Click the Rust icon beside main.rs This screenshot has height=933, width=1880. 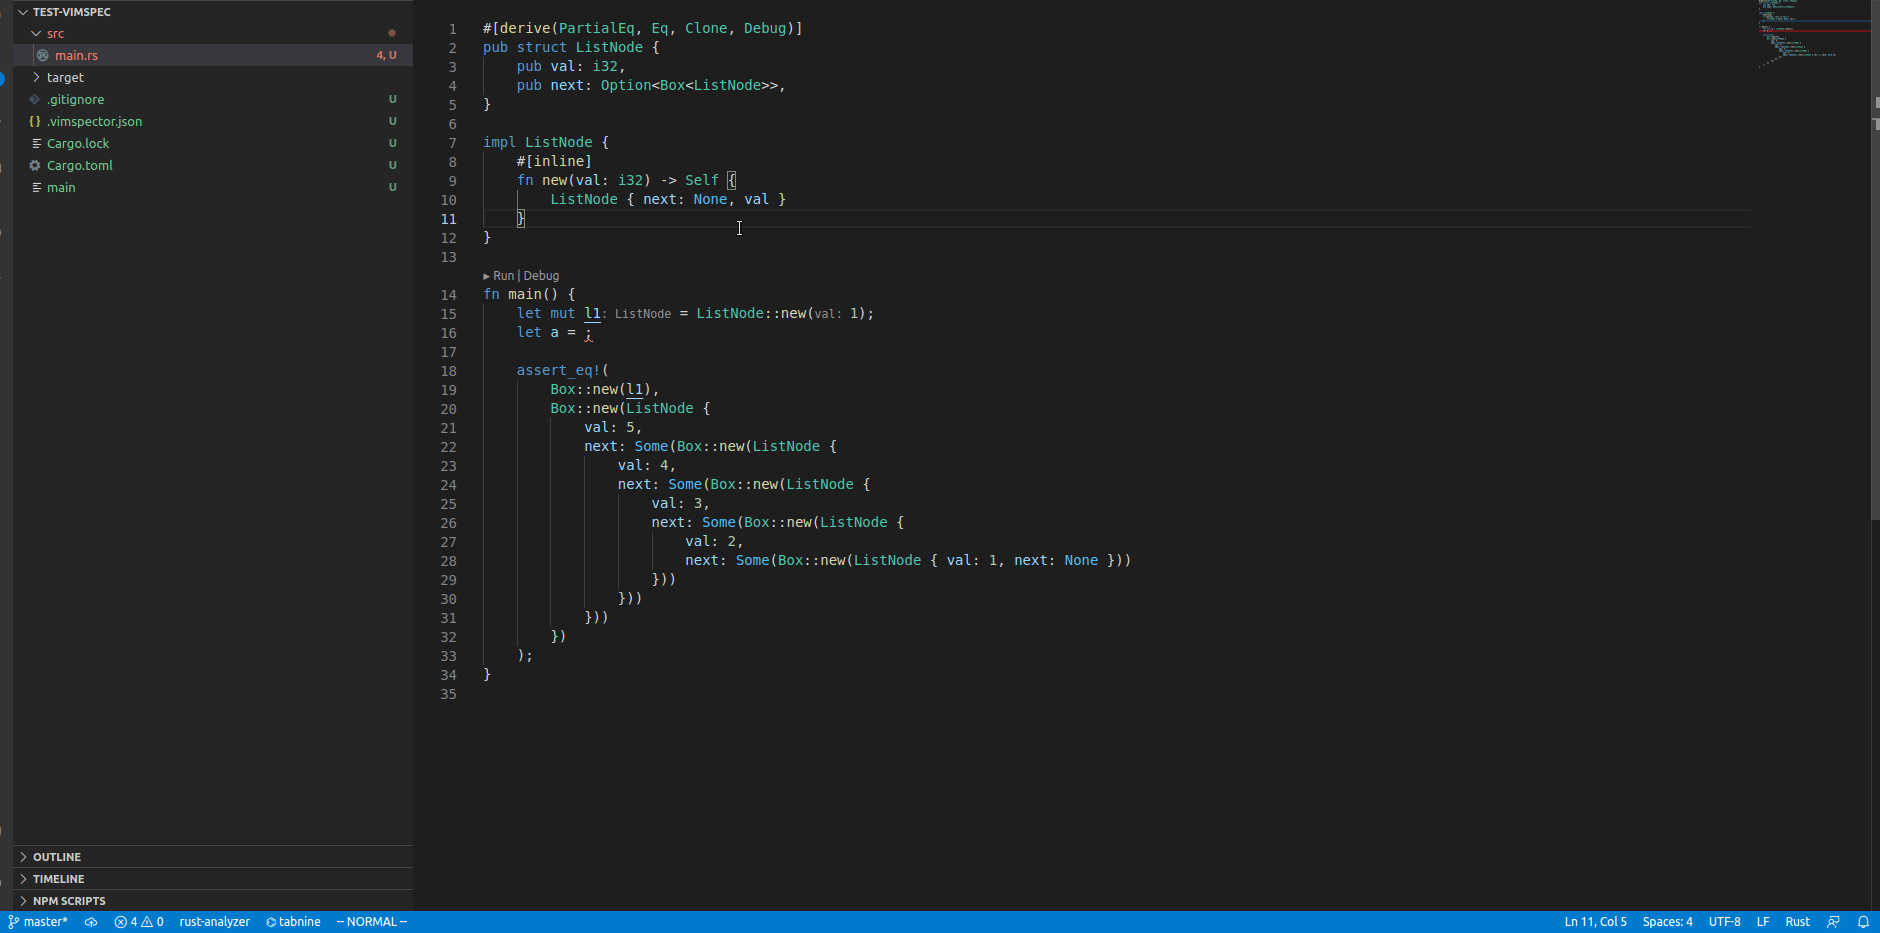click(41, 55)
